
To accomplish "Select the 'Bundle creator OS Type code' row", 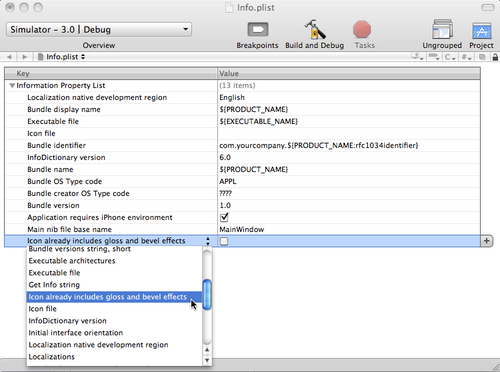I will [242, 194].
